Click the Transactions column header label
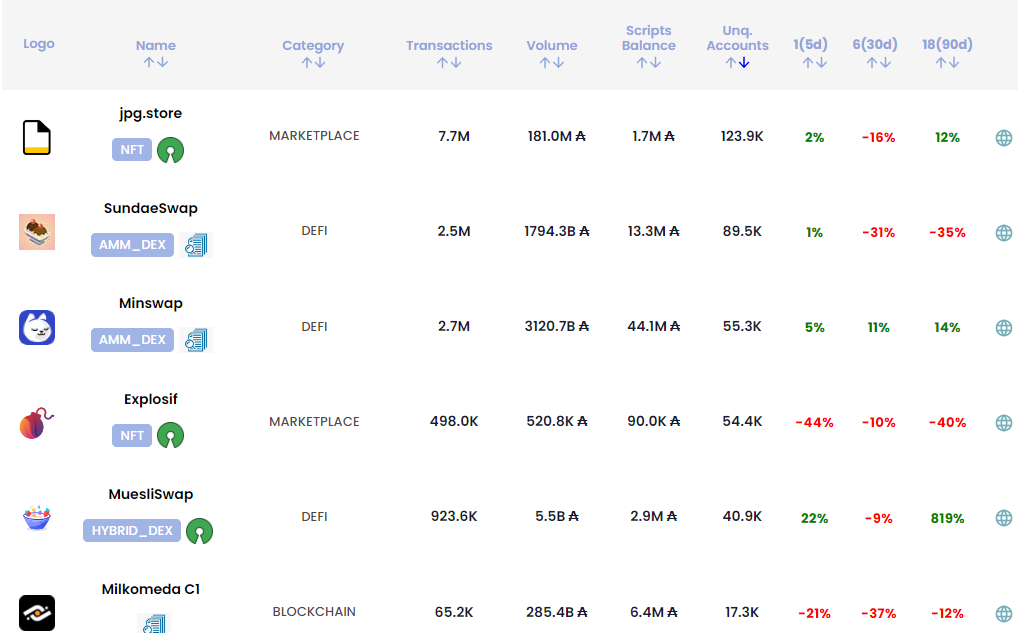Image resolution: width=1032 pixels, height=633 pixels. 449,45
